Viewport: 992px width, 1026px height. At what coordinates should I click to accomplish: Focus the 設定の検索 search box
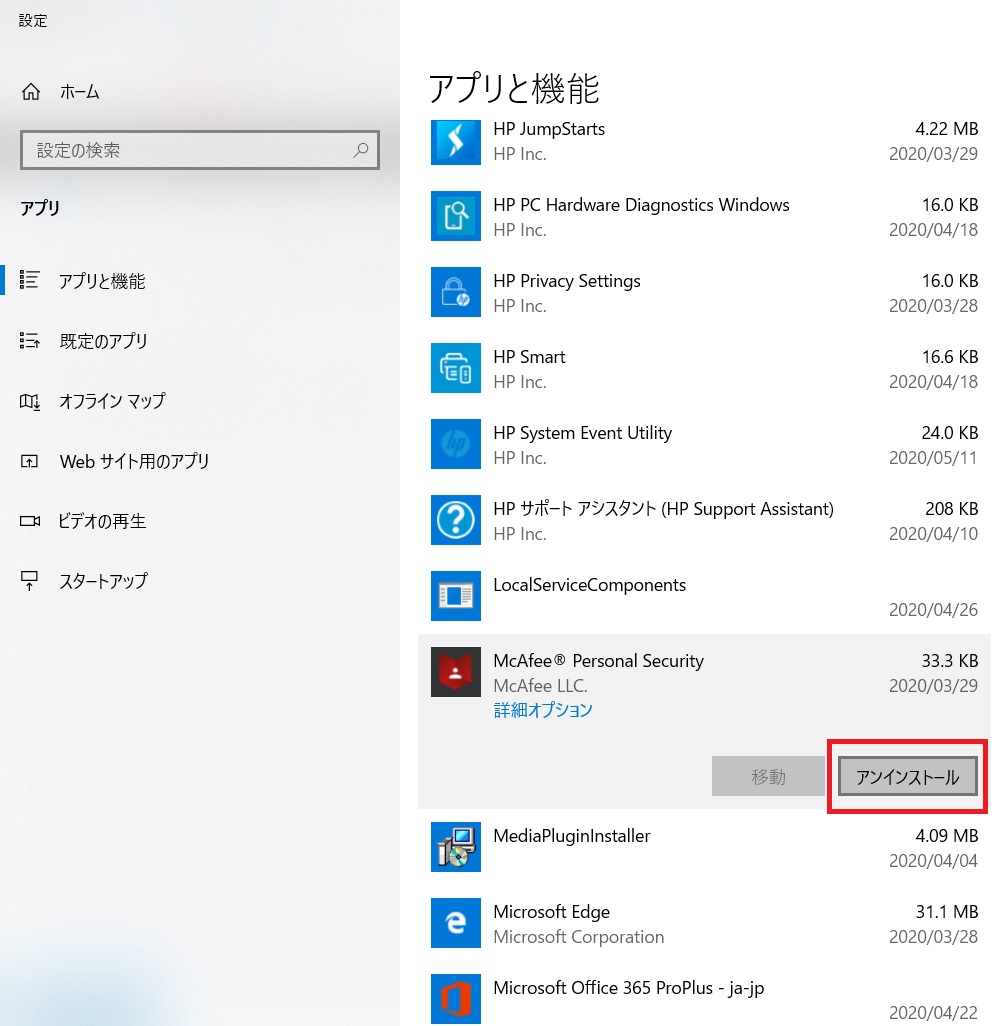tap(200, 150)
